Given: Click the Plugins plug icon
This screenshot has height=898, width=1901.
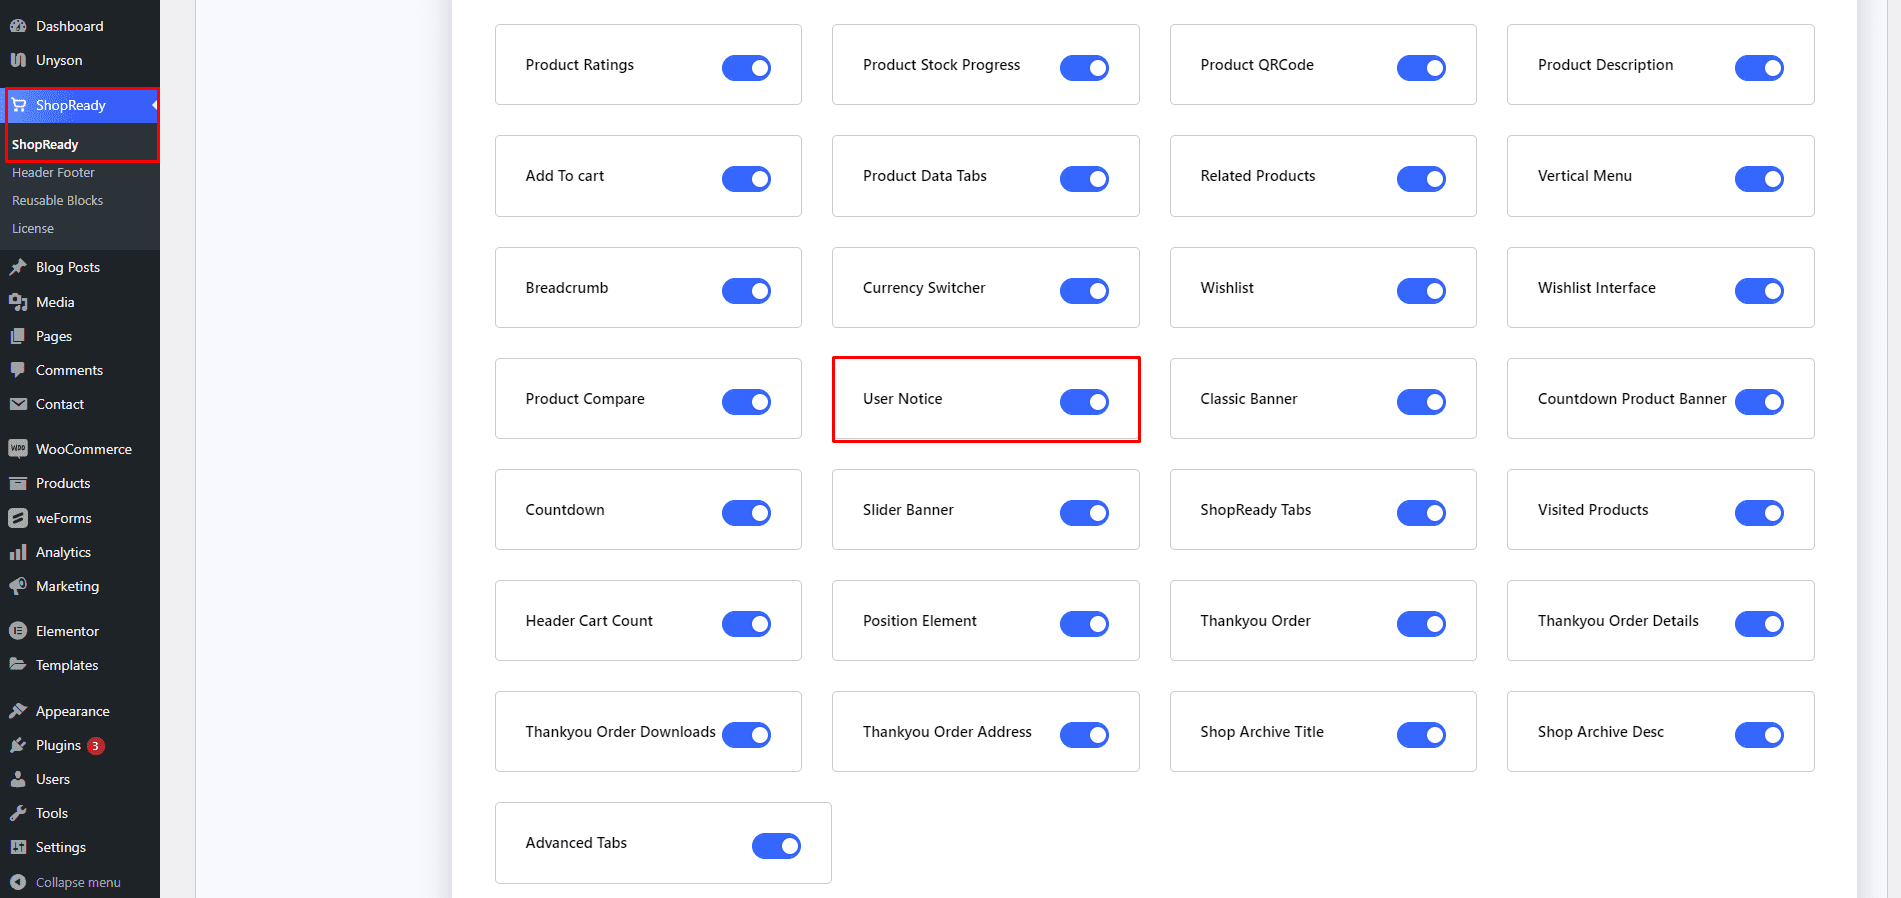Looking at the screenshot, I should click(18, 745).
